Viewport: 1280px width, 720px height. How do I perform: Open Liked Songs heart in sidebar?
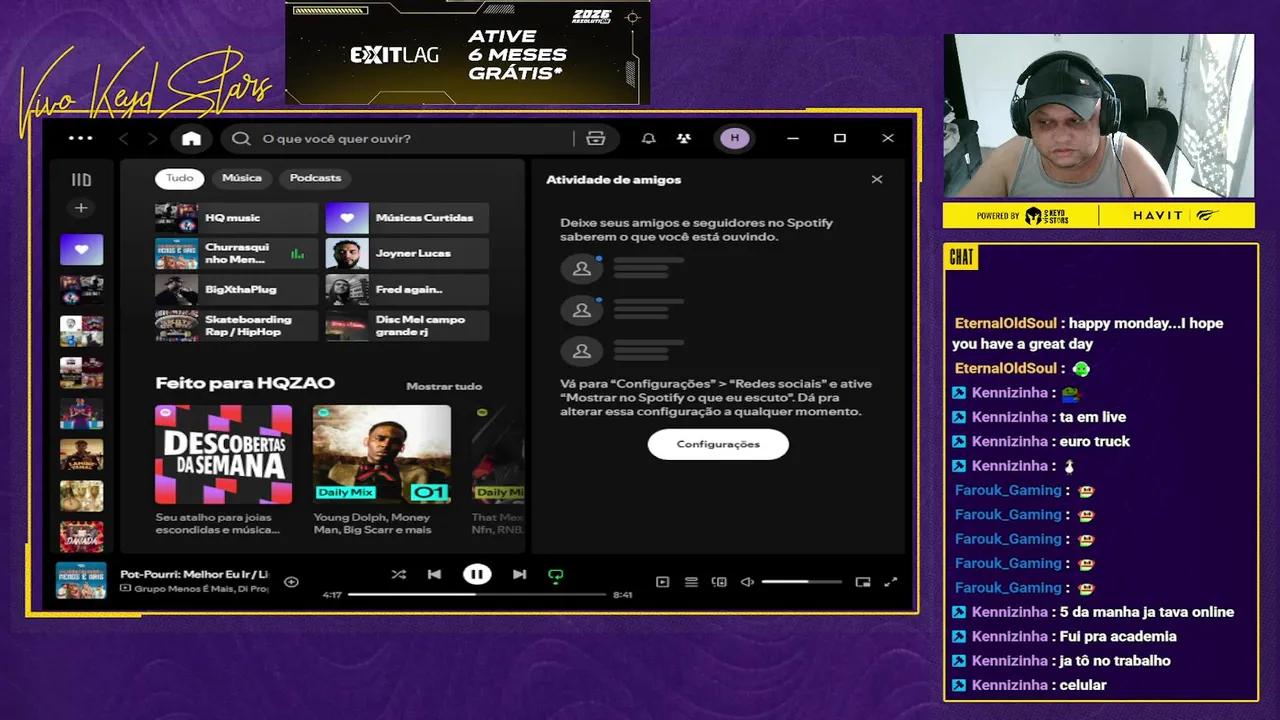81,249
